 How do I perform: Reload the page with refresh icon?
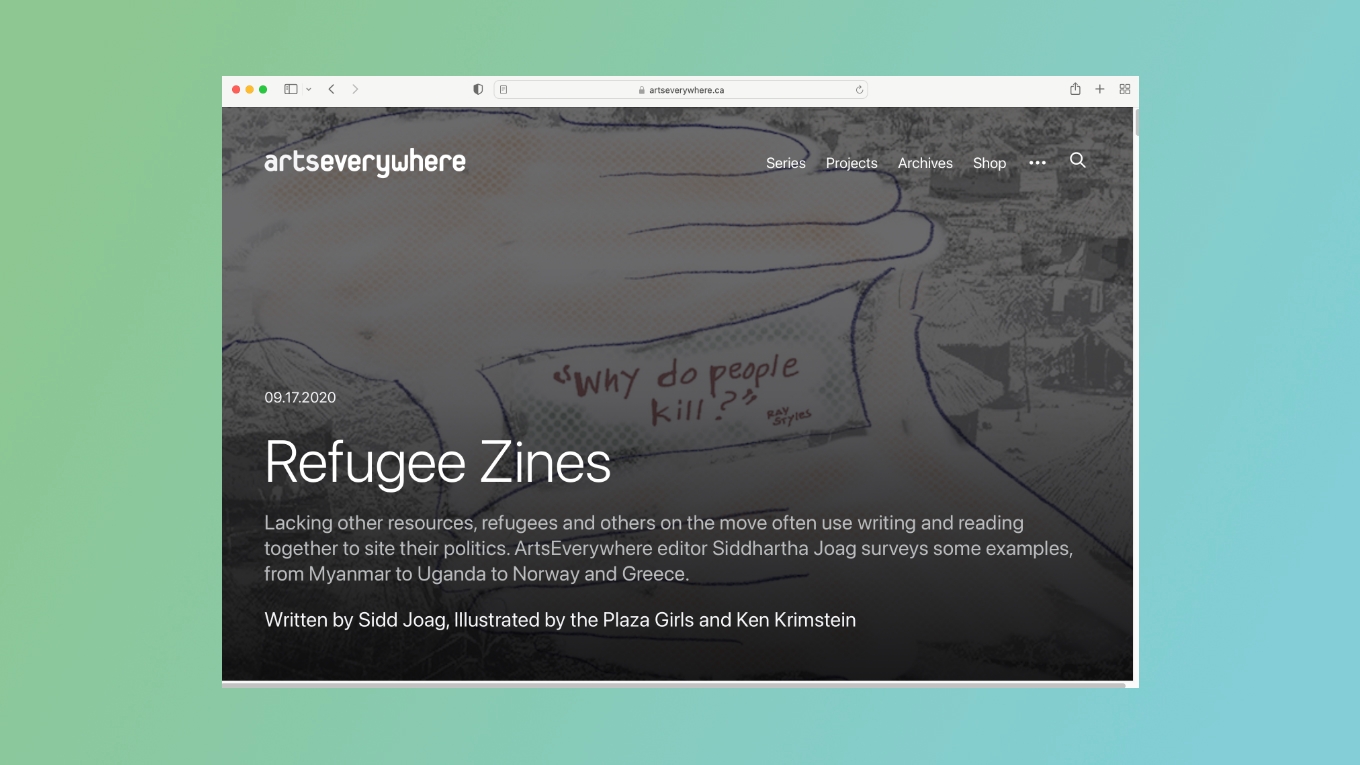(x=859, y=90)
